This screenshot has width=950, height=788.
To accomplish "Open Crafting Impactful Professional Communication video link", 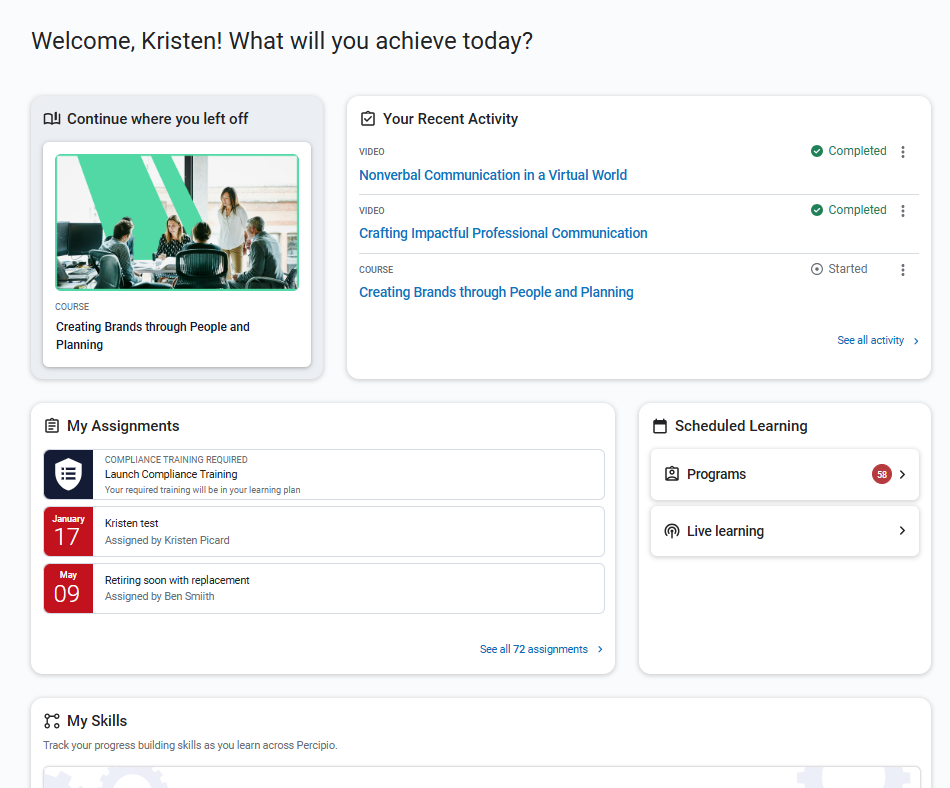I will [x=503, y=233].
